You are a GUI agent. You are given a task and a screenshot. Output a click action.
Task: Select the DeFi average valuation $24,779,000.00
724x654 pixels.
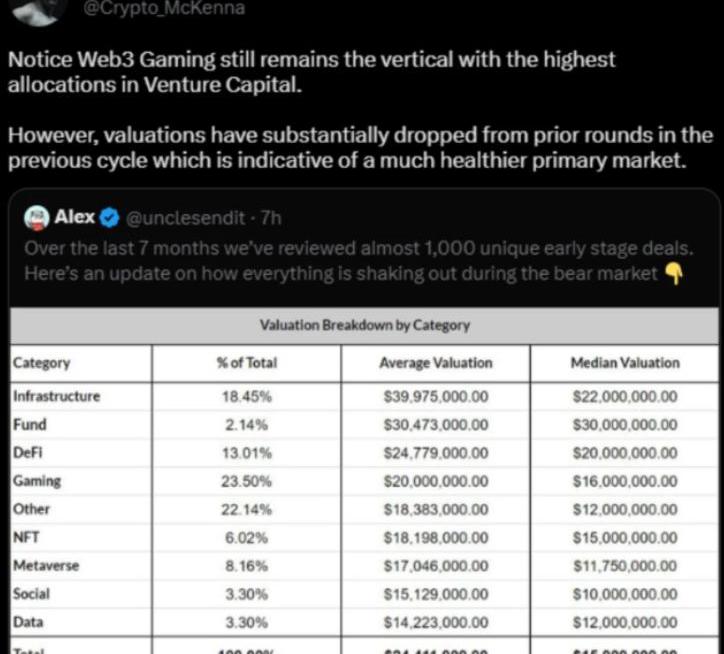point(436,453)
